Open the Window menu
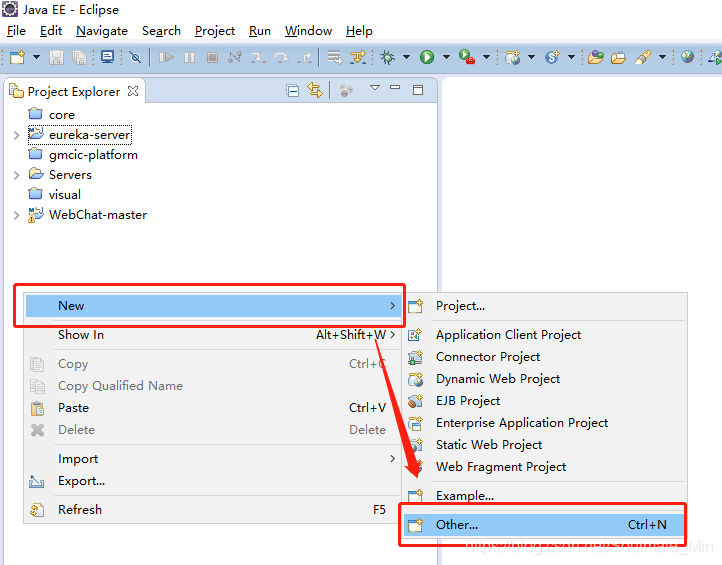This screenshot has height=565, width=722. (x=308, y=31)
